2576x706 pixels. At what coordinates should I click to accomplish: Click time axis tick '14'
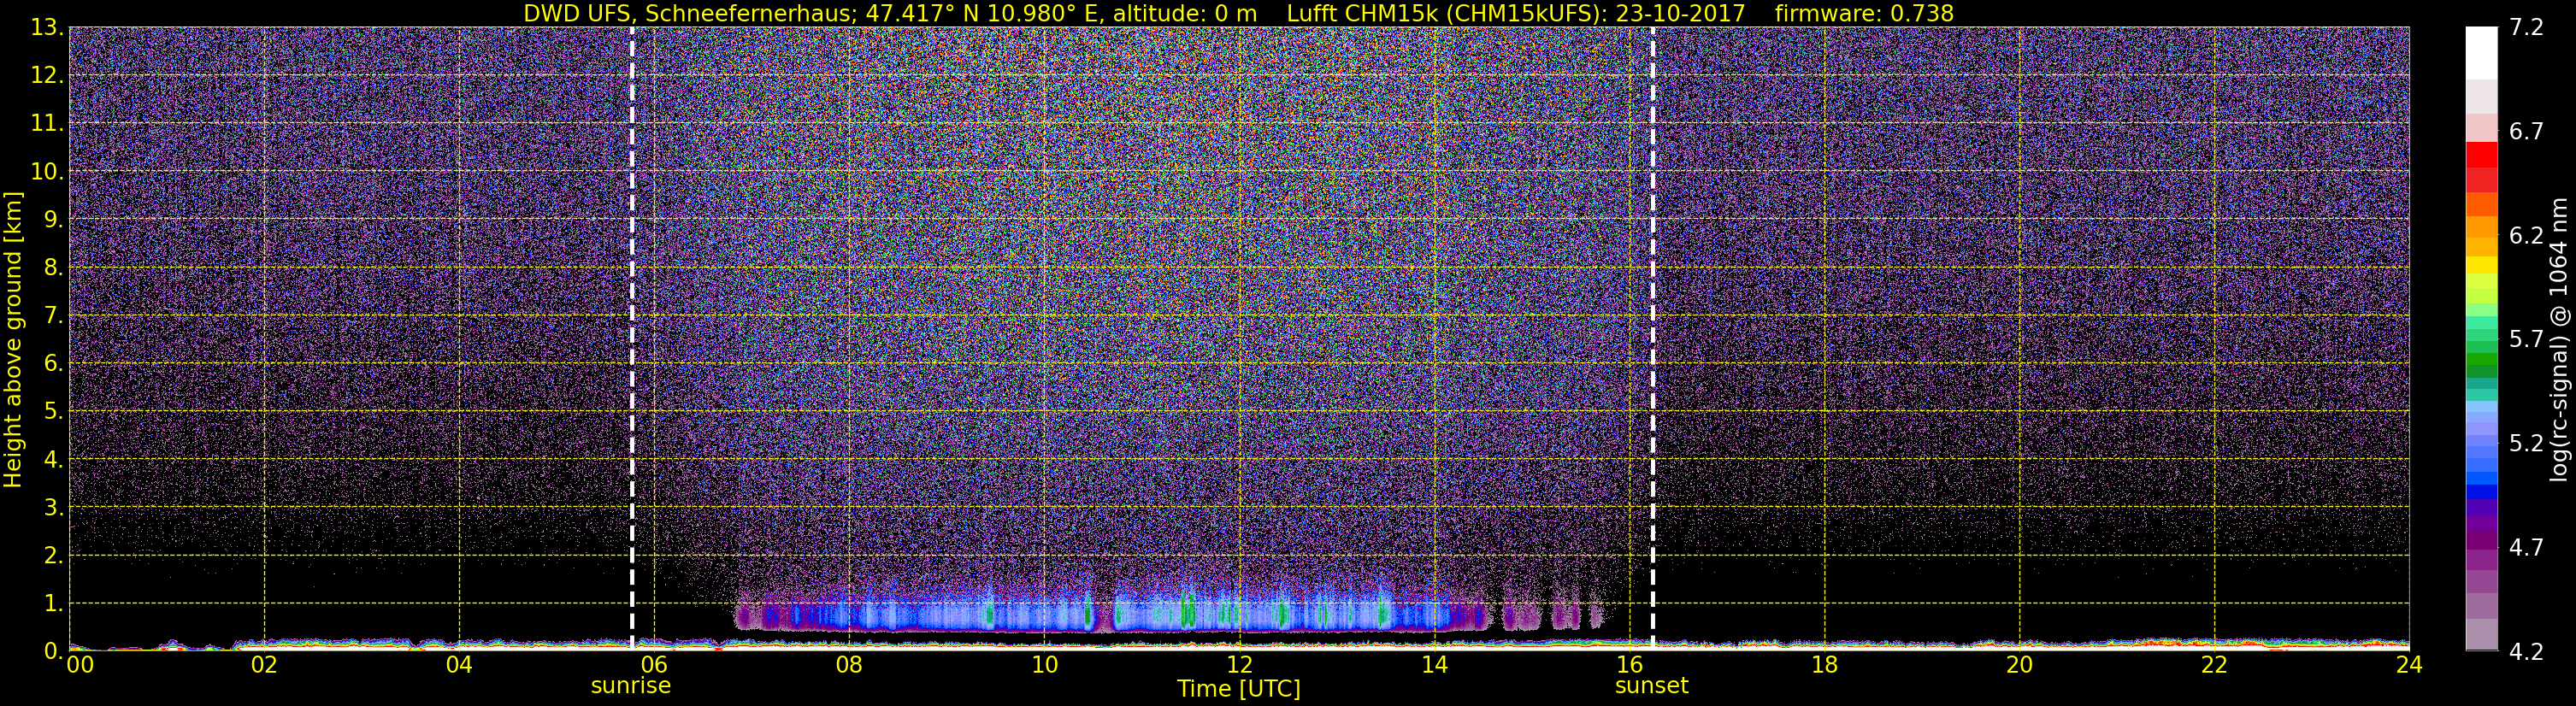click(x=1434, y=665)
